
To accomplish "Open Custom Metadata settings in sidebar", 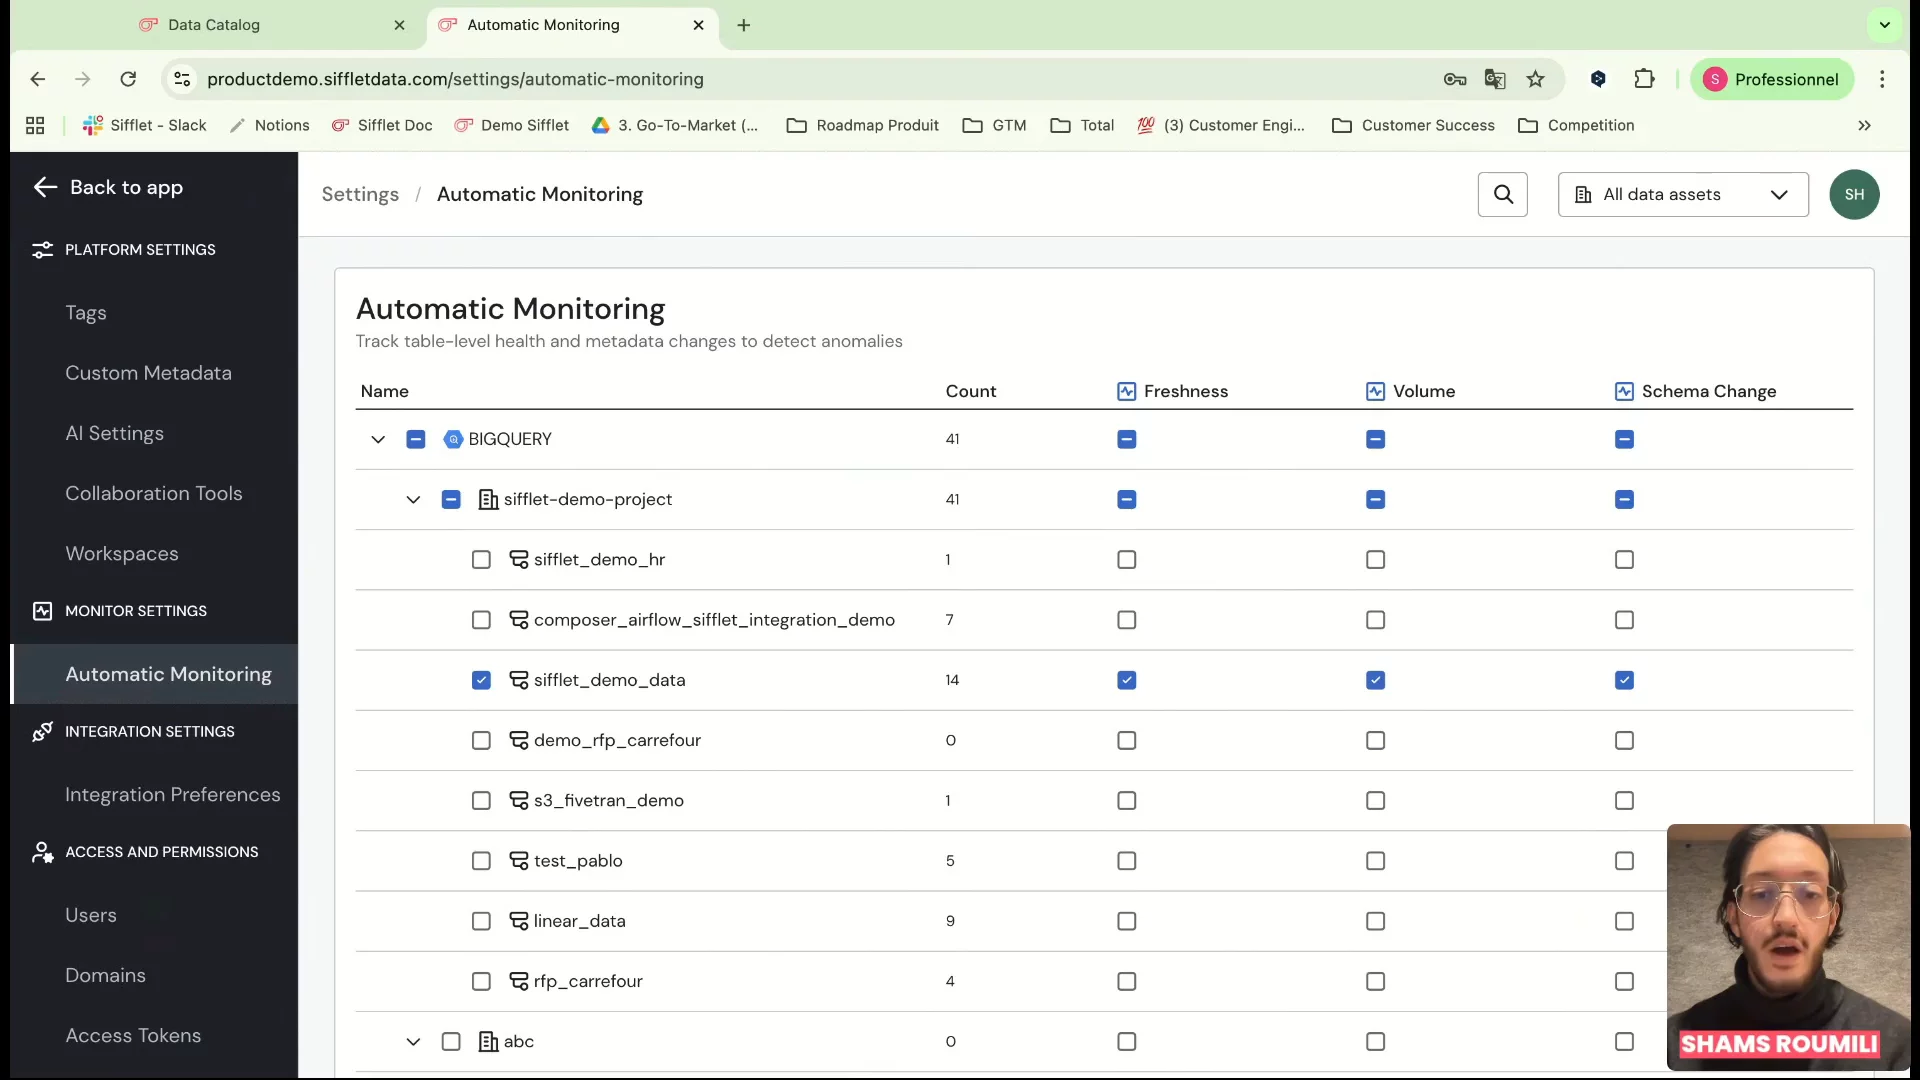I will pyautogui.click(x=148, y=373).
